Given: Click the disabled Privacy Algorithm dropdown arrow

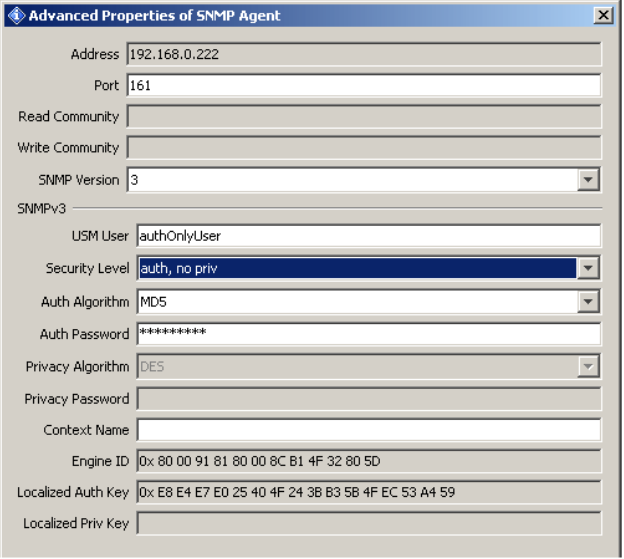Looking at the screenshot, I should (x=589, y=367).
